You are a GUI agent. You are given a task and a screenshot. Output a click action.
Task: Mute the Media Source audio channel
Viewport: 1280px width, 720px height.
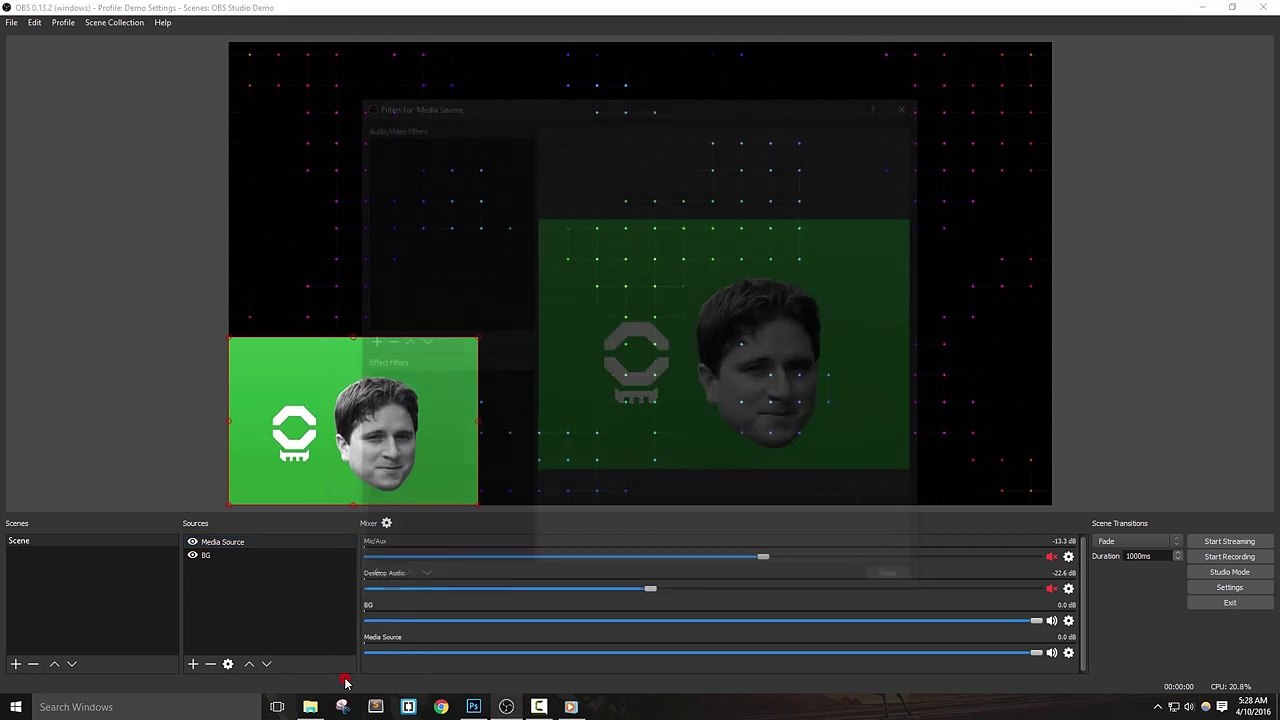(1051, 653)
